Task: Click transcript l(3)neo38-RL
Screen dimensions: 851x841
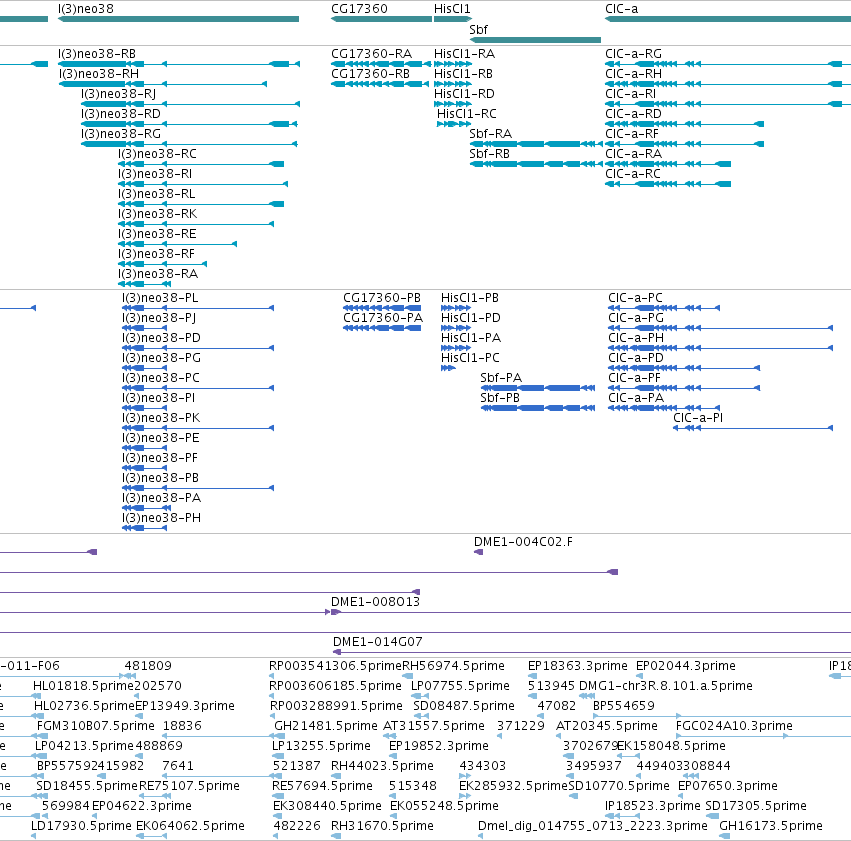Action: coord(156,194)
